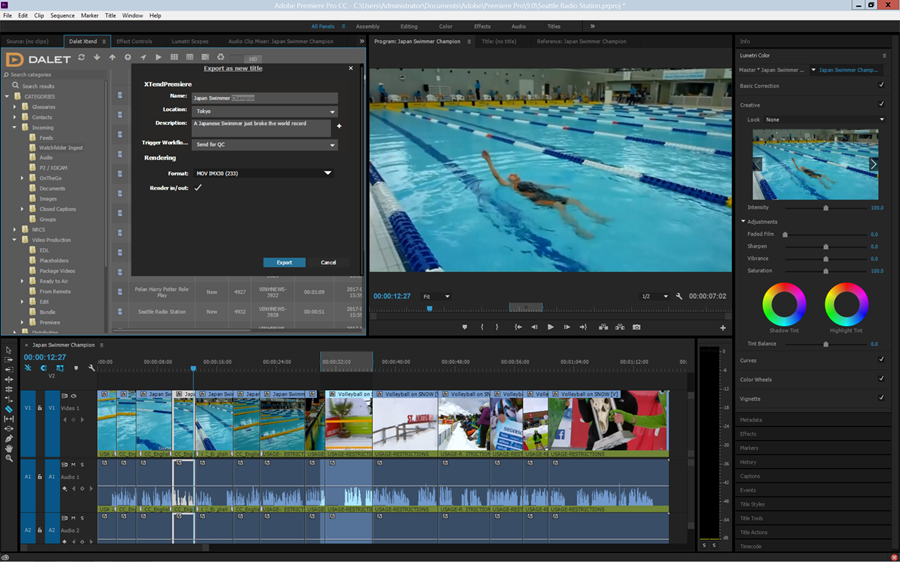Select the Razor tool in the timeline toolbar
Screen dimensions: 900x562
[9, 409]
